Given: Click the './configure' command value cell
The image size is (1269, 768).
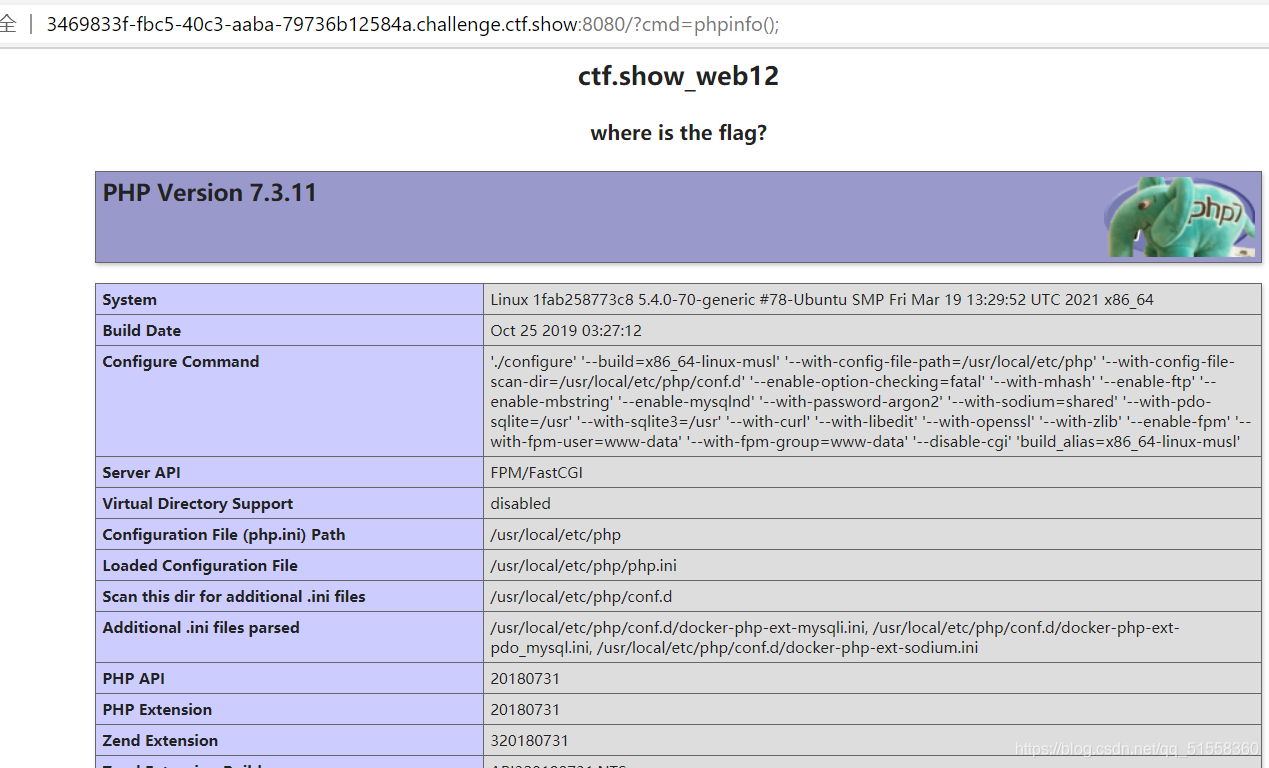Looking at the screenshot, I should (x=872, y=401).
